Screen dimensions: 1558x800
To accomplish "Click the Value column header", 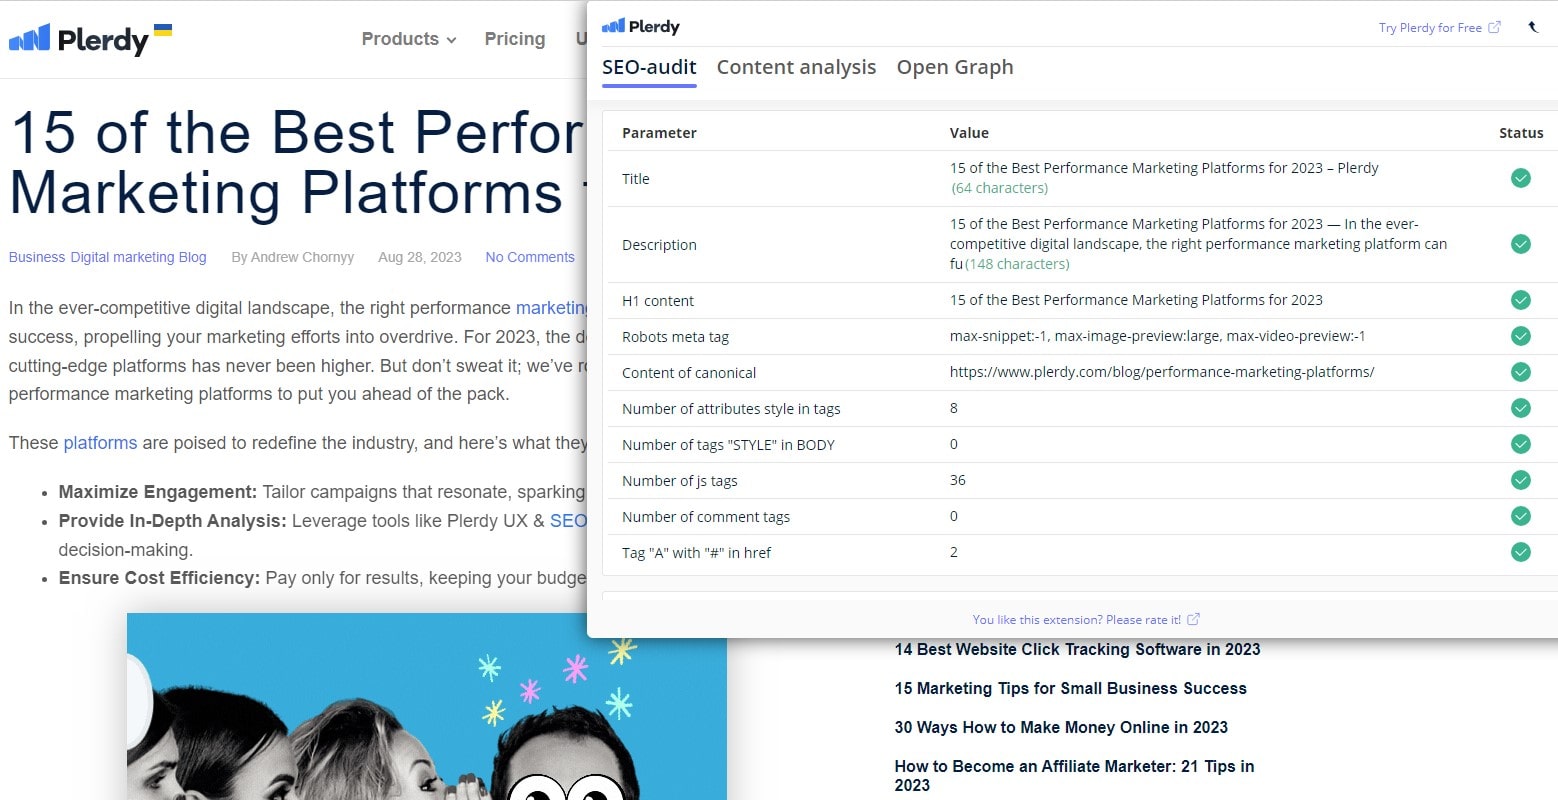I will pyautogui.click(x=969, y=132).
